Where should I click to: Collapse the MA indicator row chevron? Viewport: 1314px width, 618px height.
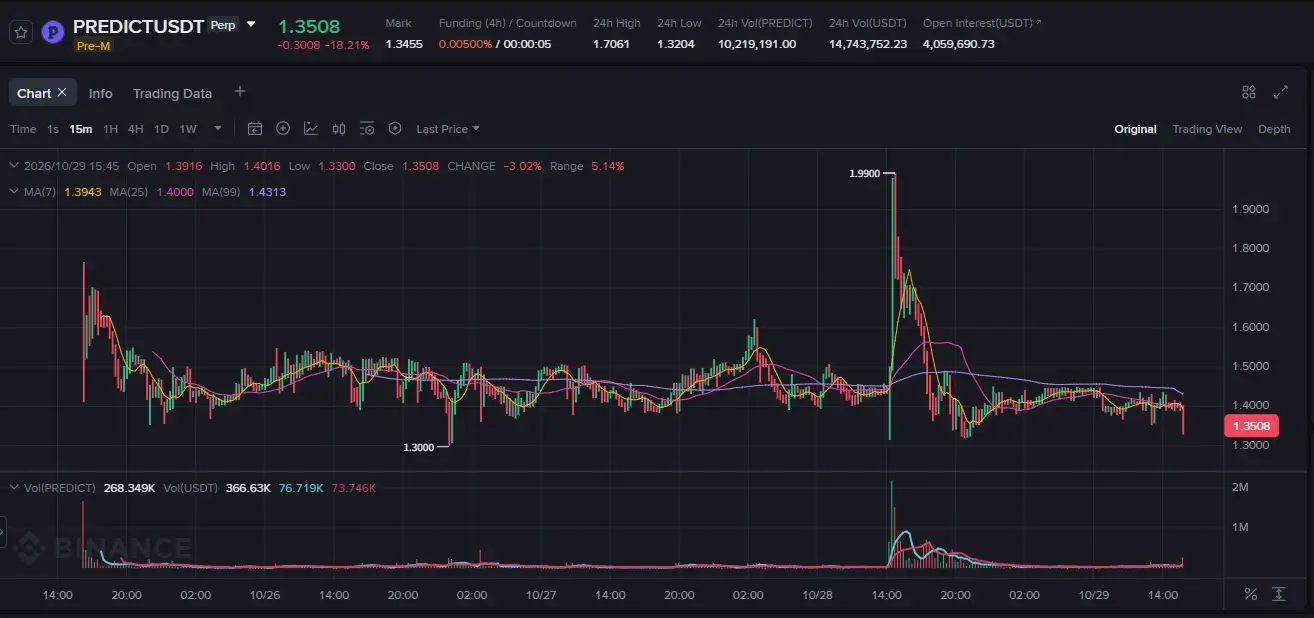pyautogui.click(x=13, y=191)
